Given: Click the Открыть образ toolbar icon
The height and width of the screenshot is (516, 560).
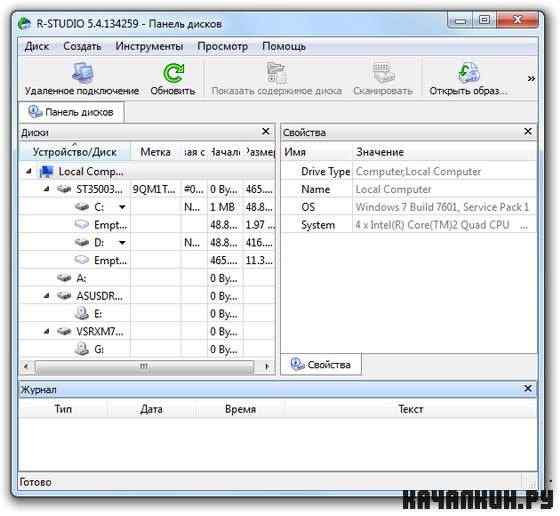Looking at the screenshot, I should 468,72.
